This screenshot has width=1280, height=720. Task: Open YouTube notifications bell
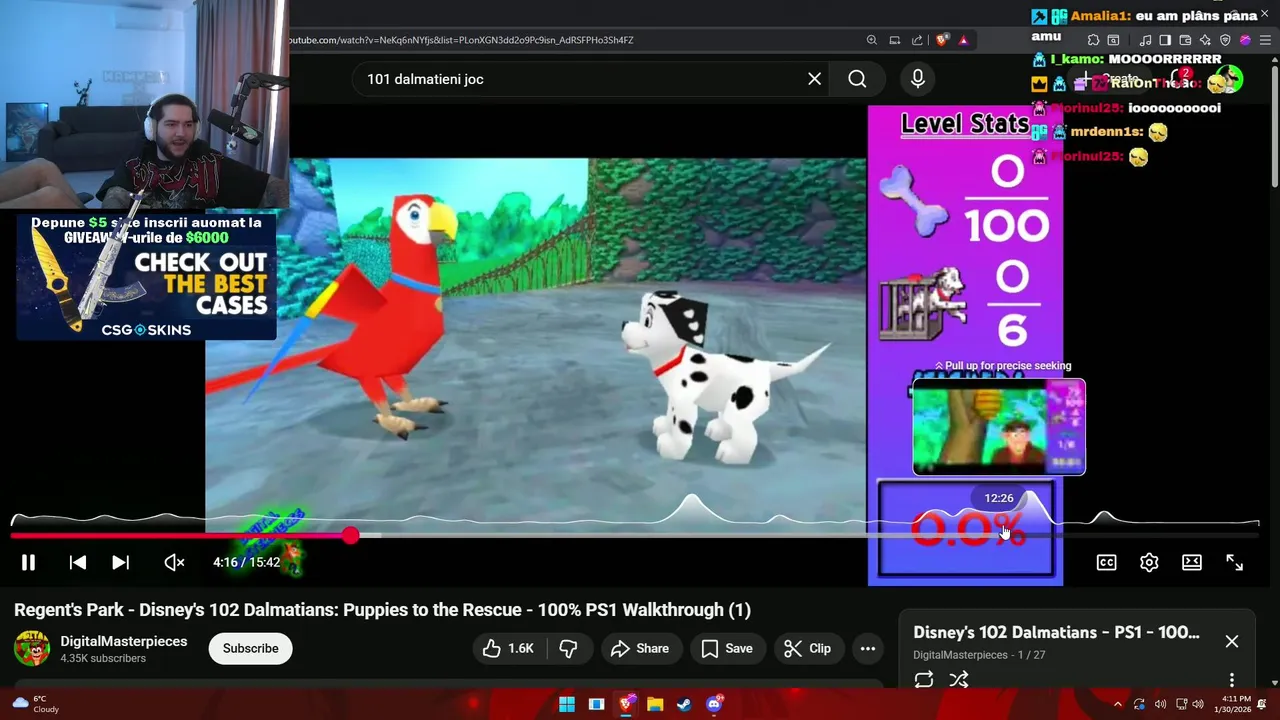1180,79
